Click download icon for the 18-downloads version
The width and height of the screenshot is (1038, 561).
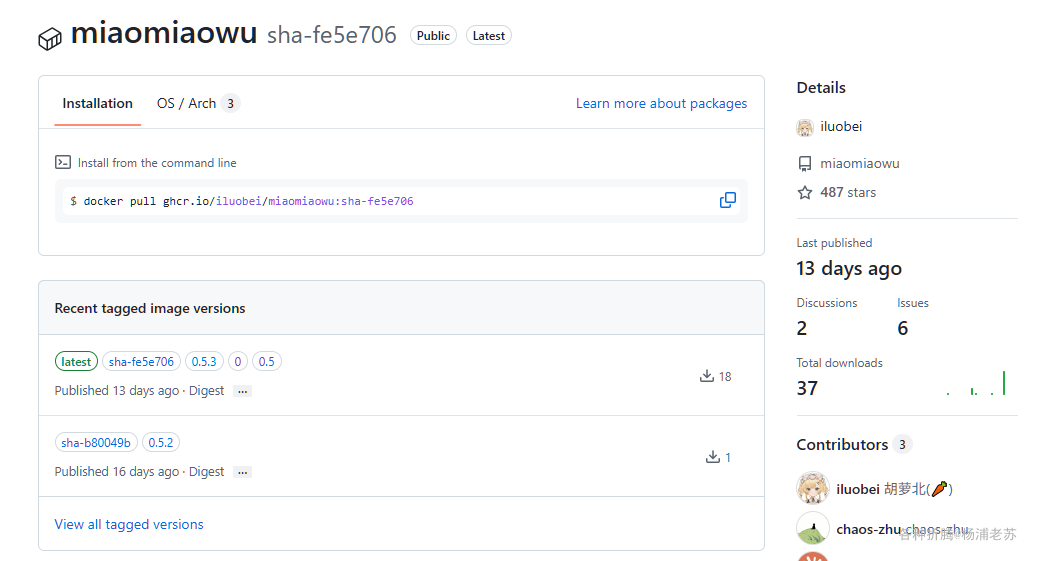coord(707,376)
